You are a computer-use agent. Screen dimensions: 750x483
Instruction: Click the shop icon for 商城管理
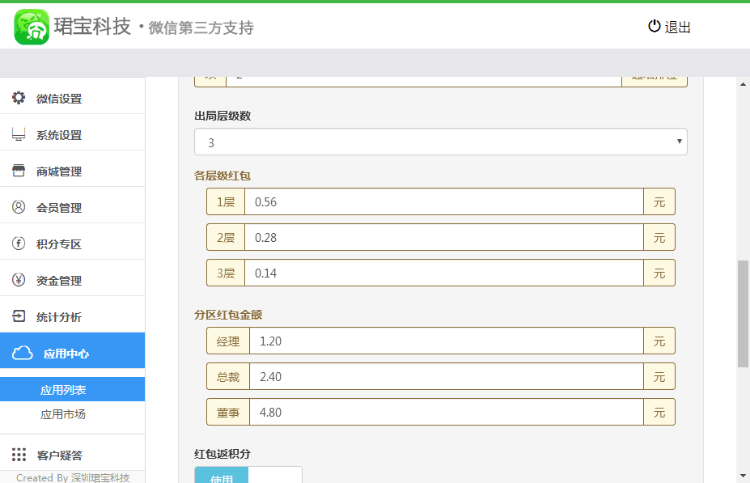(19, 171)
